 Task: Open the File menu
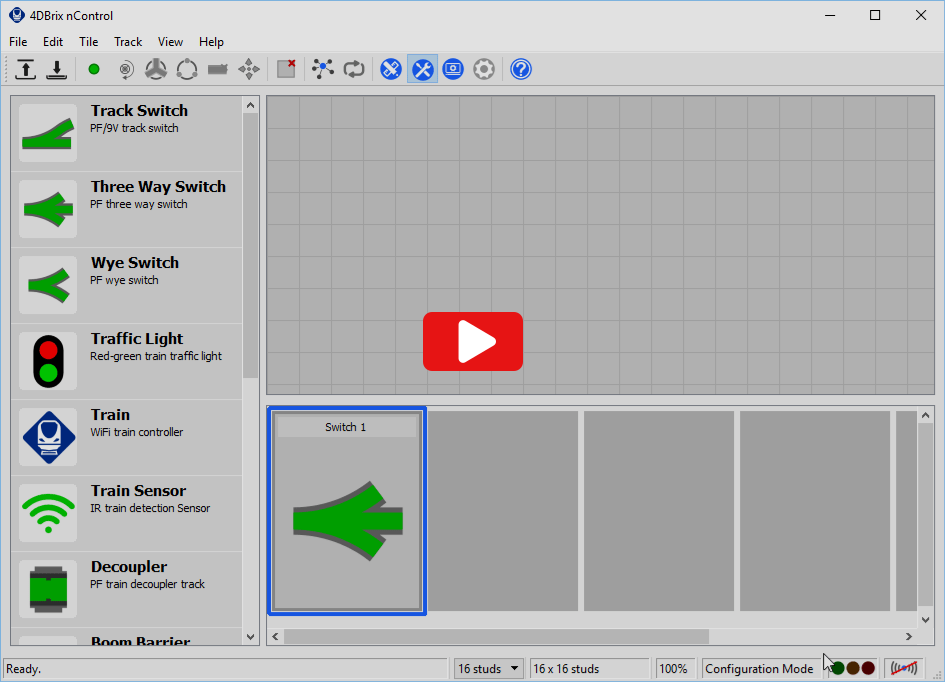pyautogui.click(x=18, y=42)
